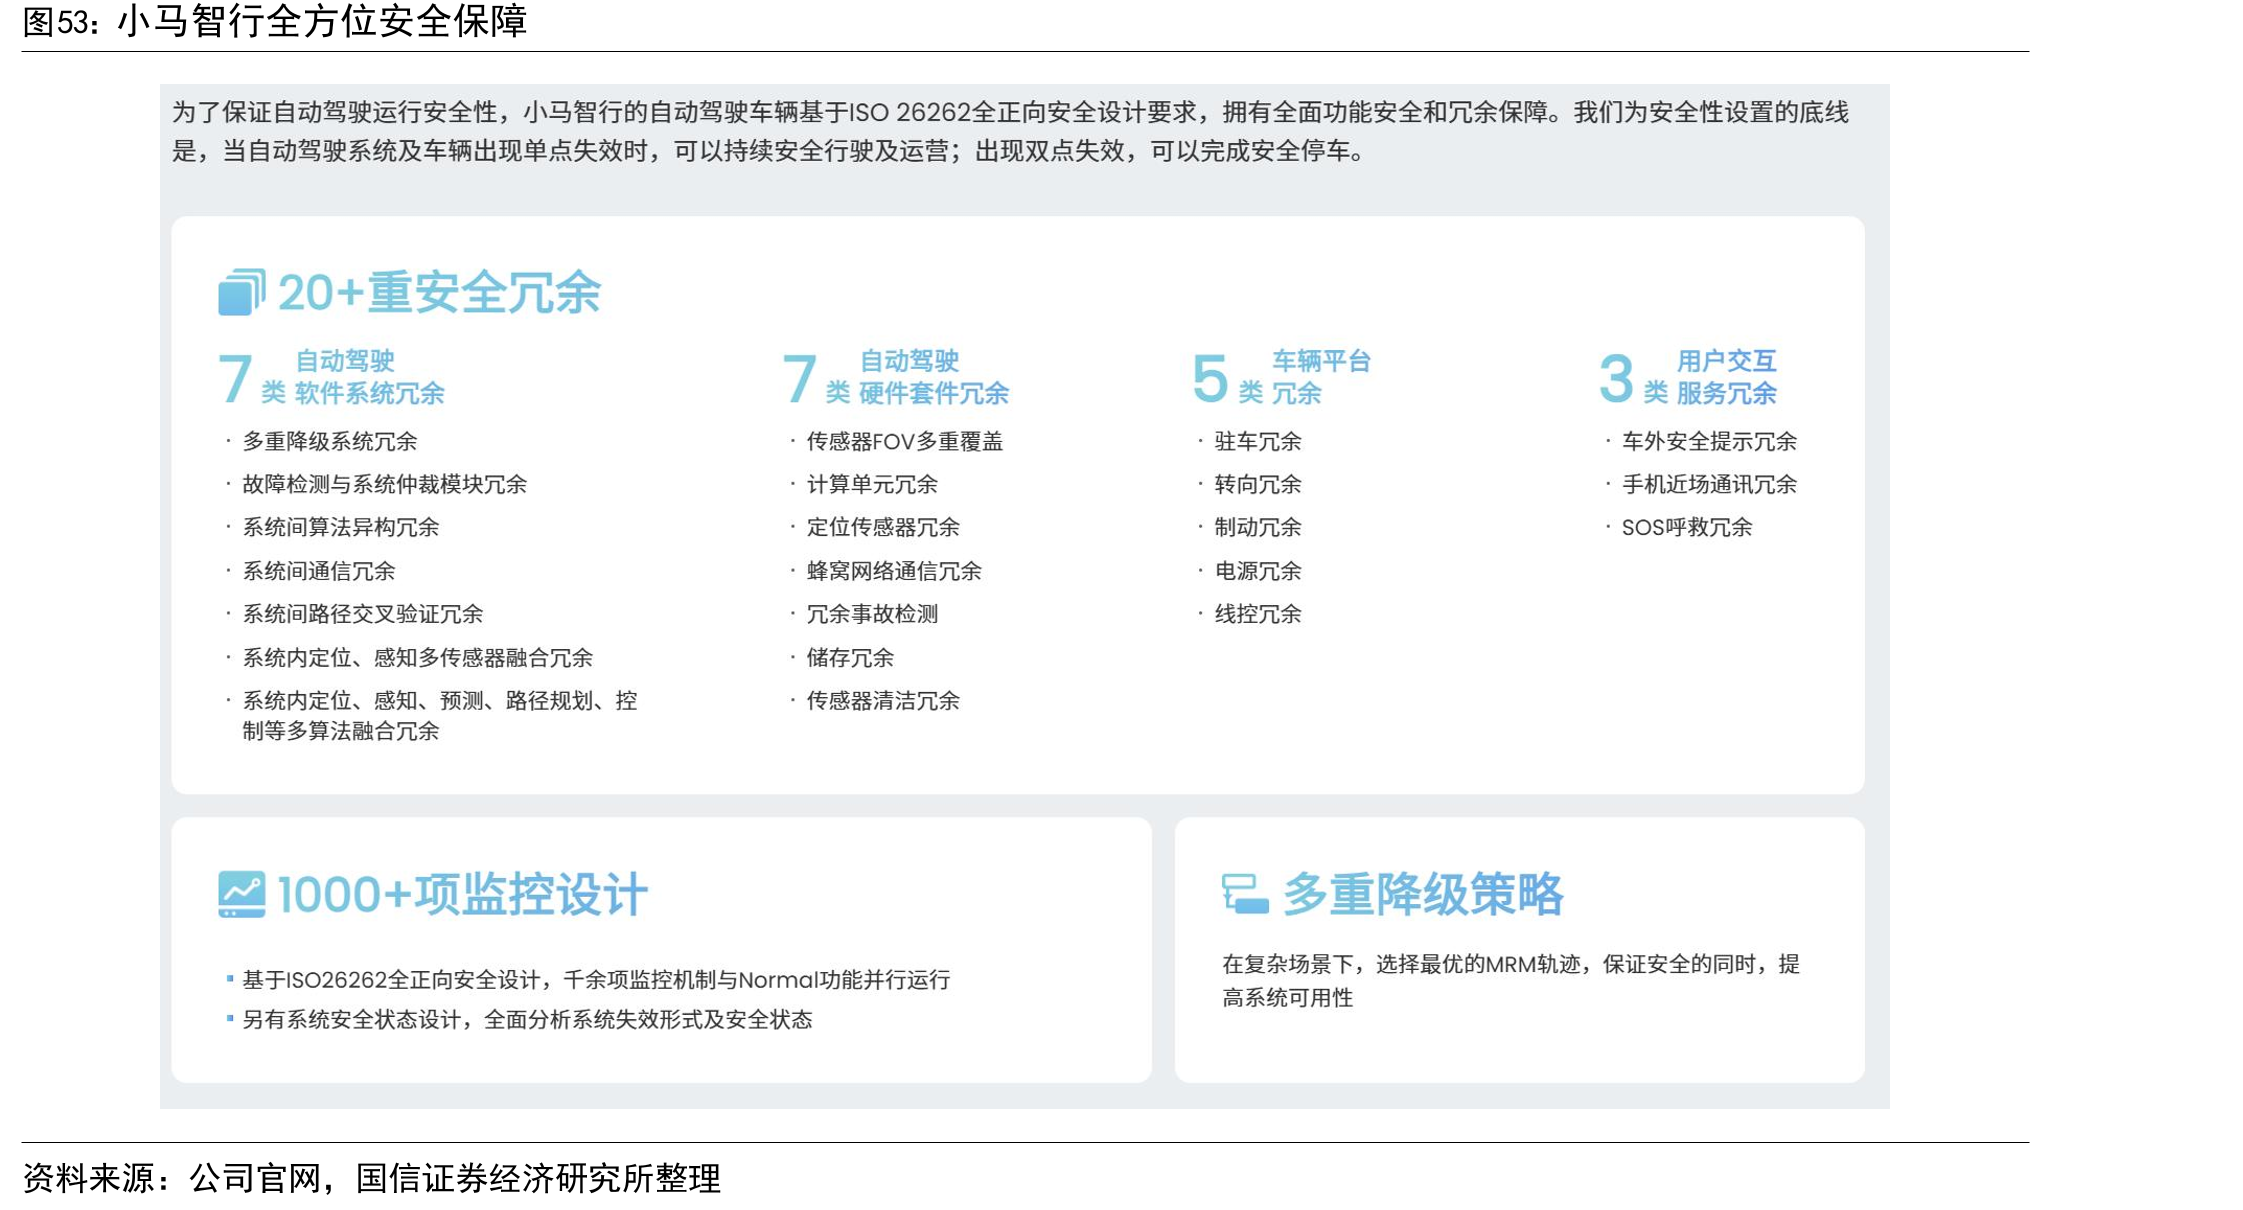Click the list item 车外安全提示冗余

point(1709,441)
